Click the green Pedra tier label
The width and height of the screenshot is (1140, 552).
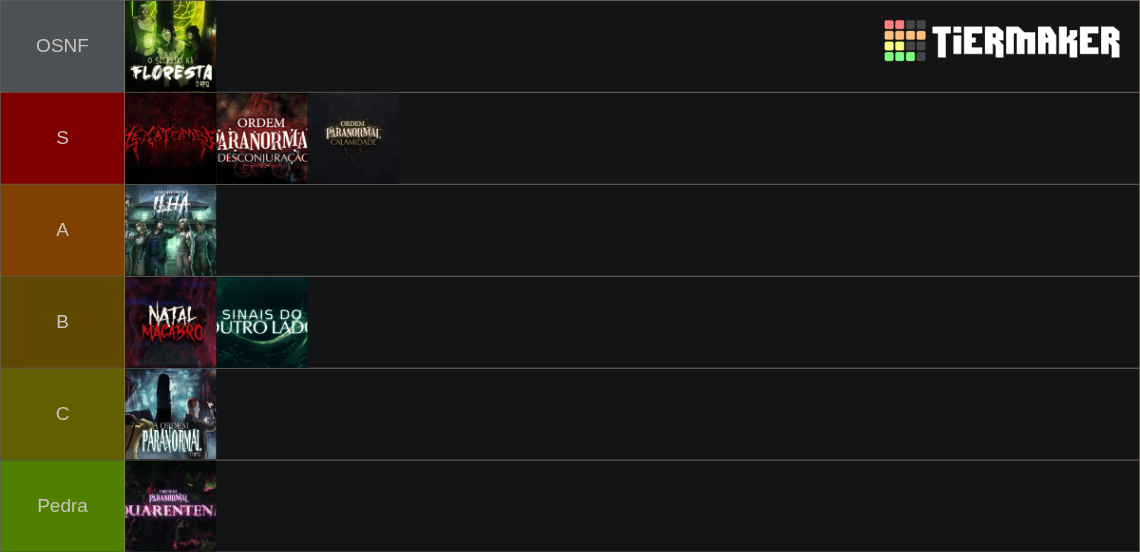pyautogui.click(x=63, y=506)
